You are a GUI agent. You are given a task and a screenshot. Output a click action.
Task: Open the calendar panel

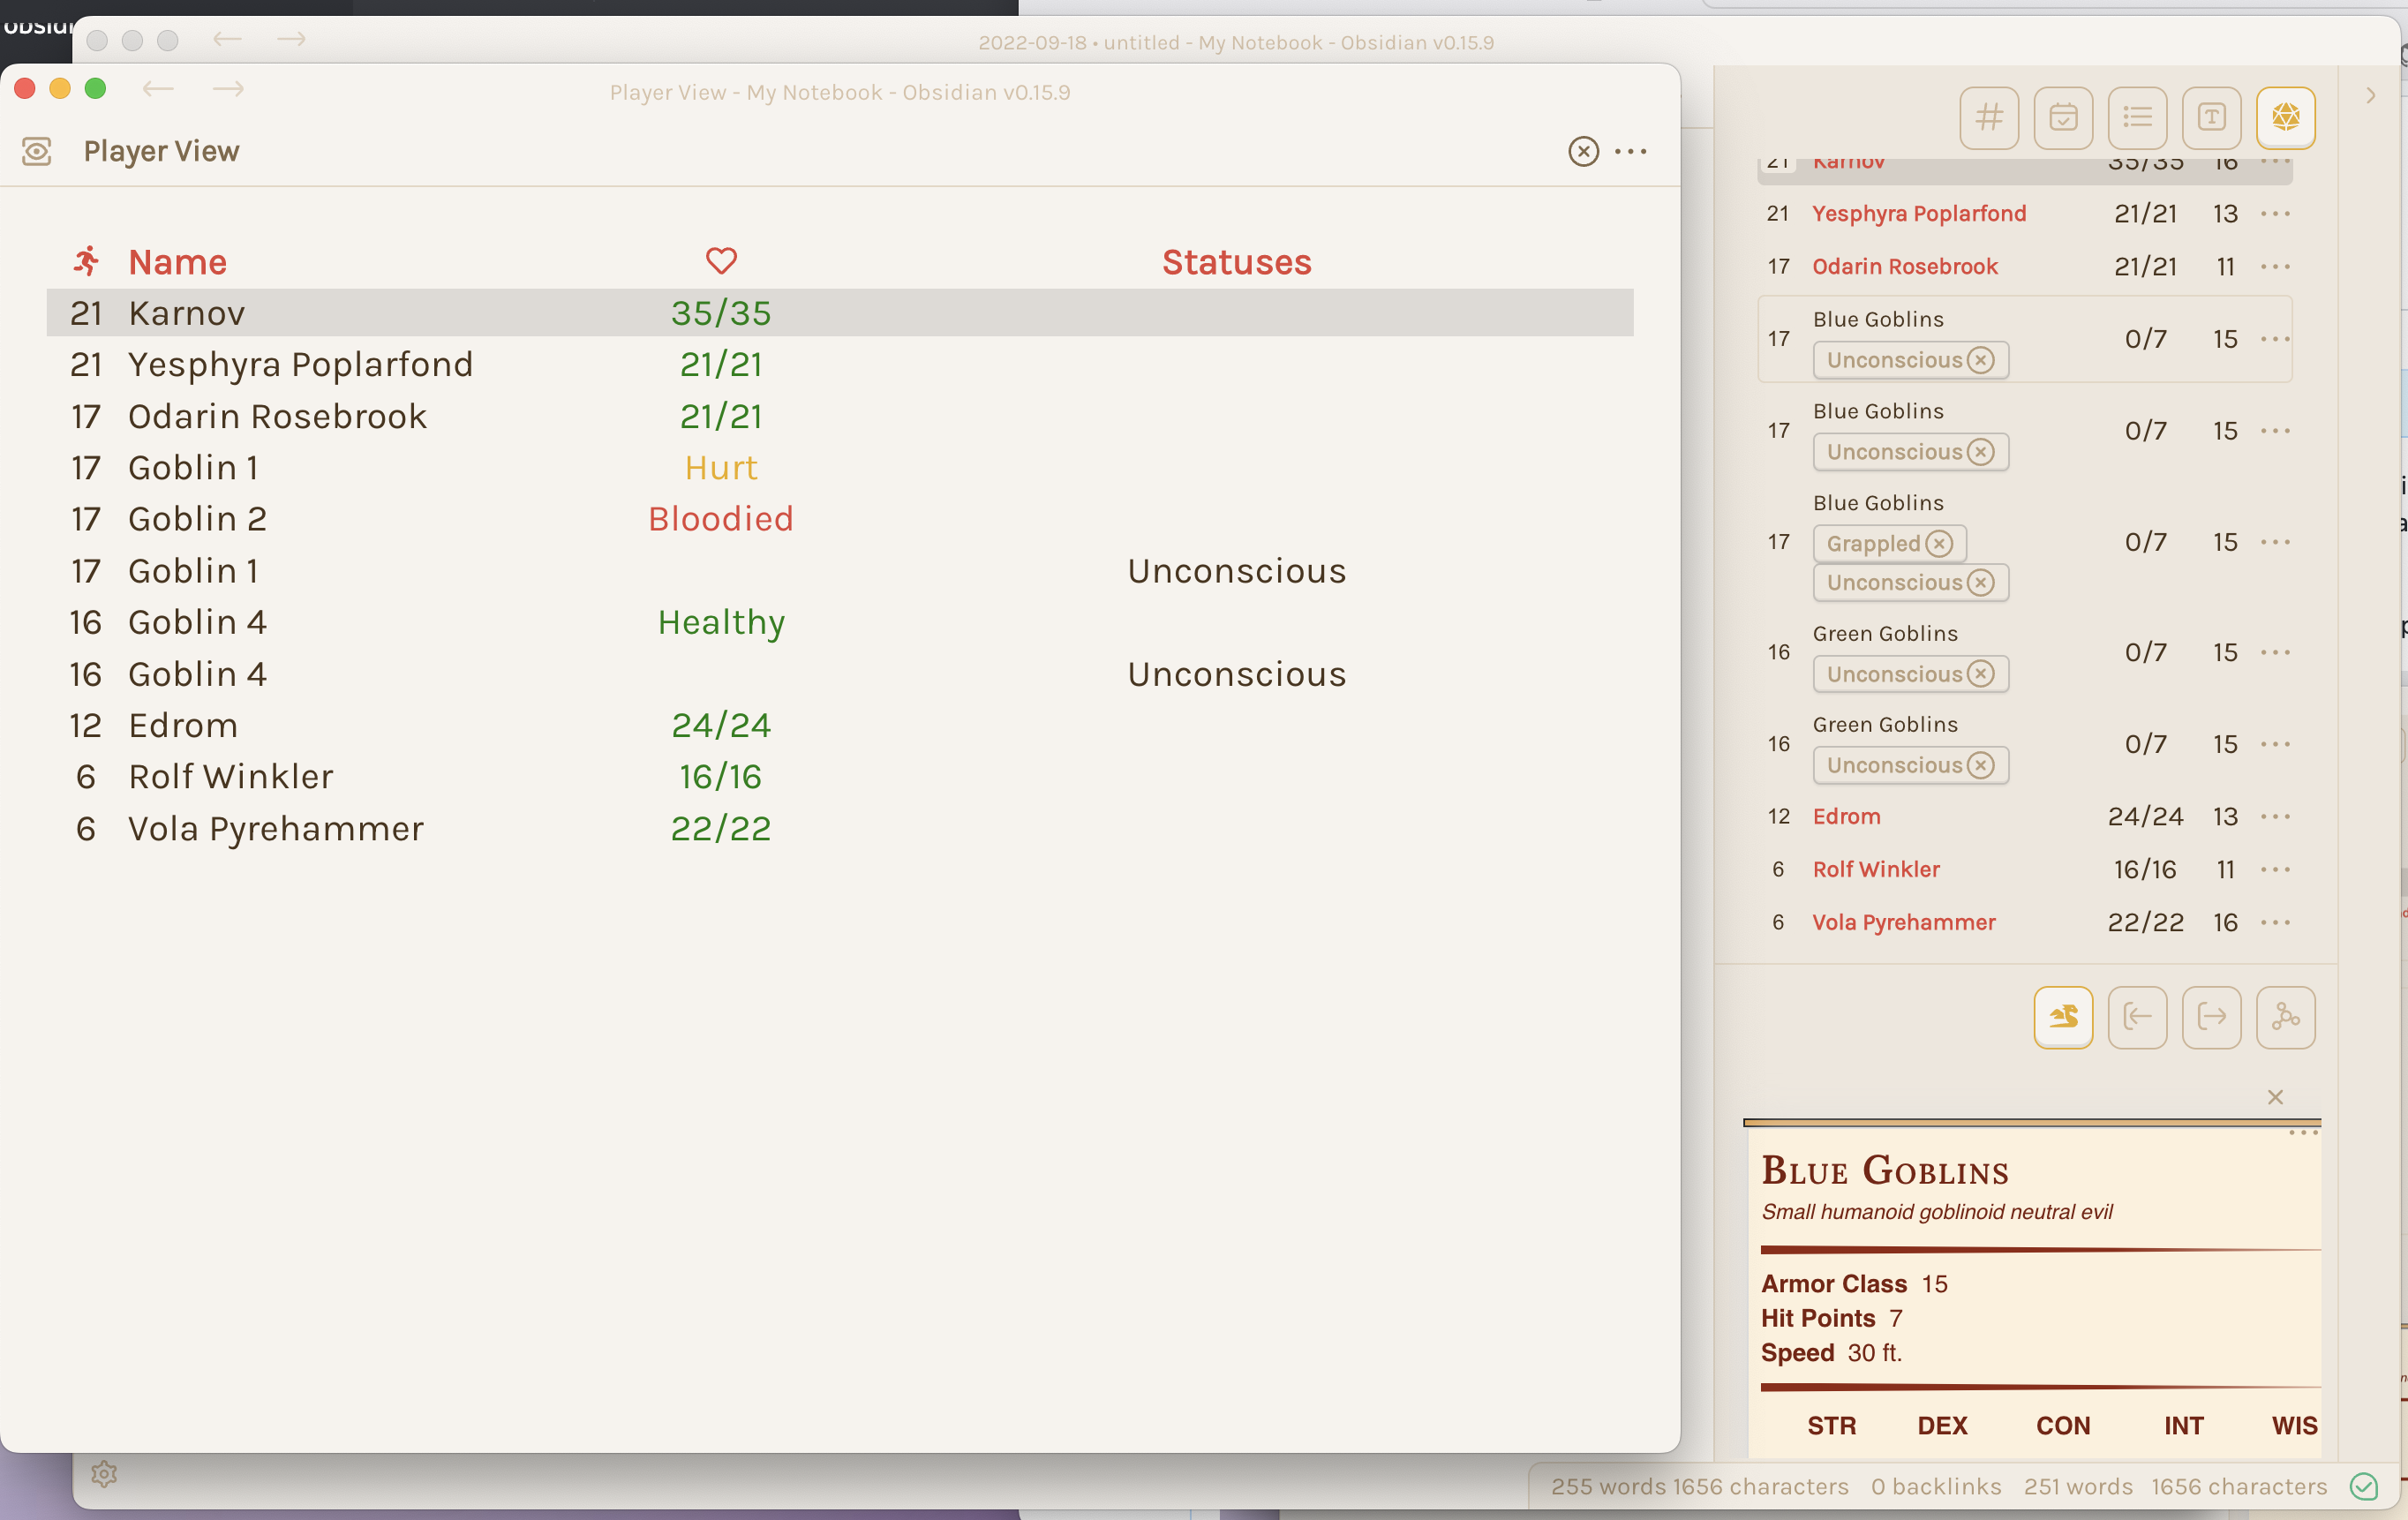pyautogui.click(x=2064, y=117)
